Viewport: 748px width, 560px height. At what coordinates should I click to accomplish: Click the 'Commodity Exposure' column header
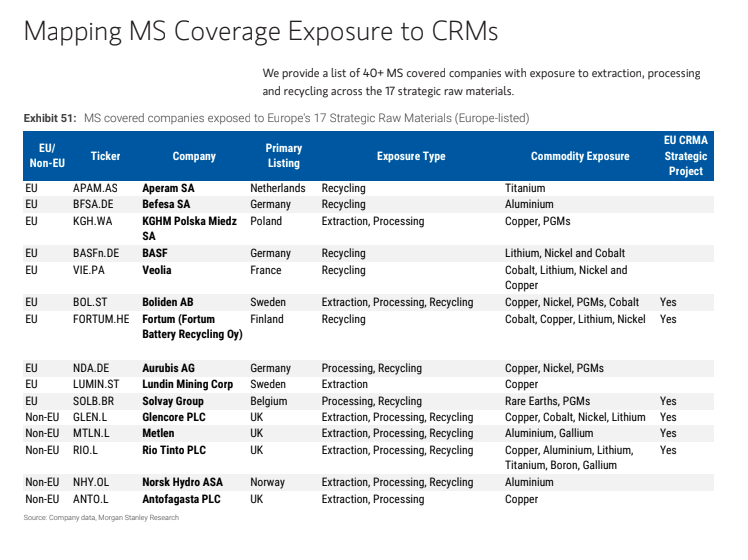580,156
